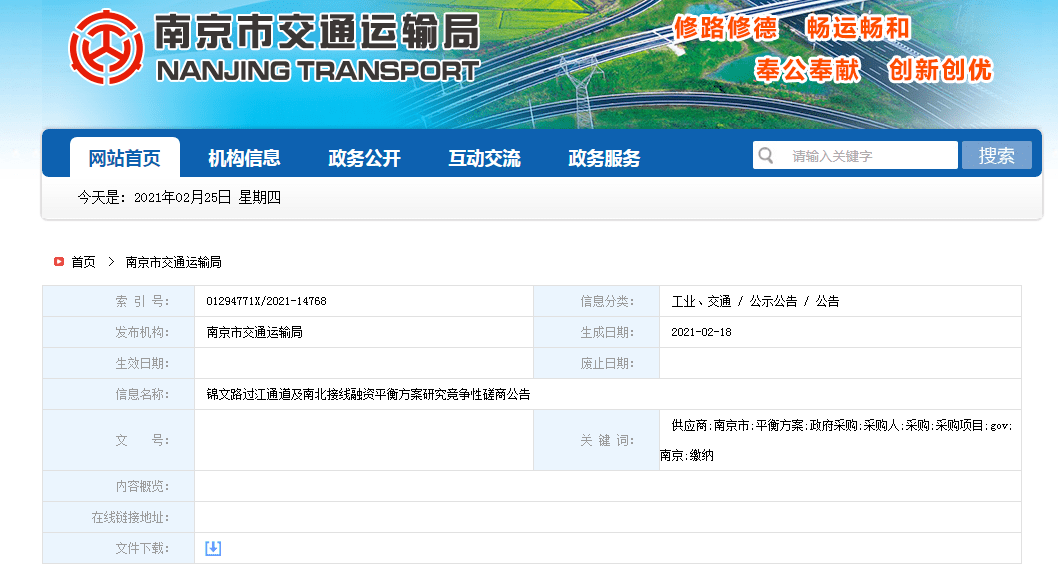This screenshot has height=570, width=1058.
Task: Click the 废止日期 label cell
Action: tap(596, 363)
